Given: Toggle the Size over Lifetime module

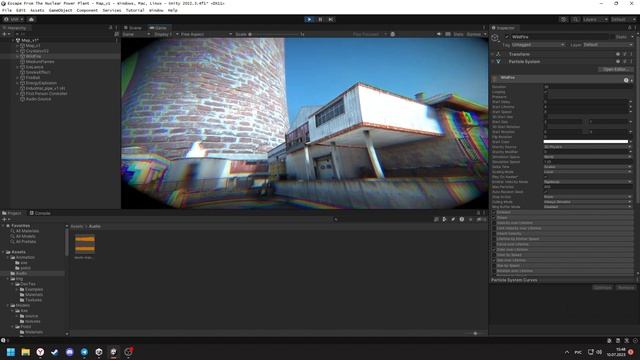Looking at the screenshot, I should [494, 260].
